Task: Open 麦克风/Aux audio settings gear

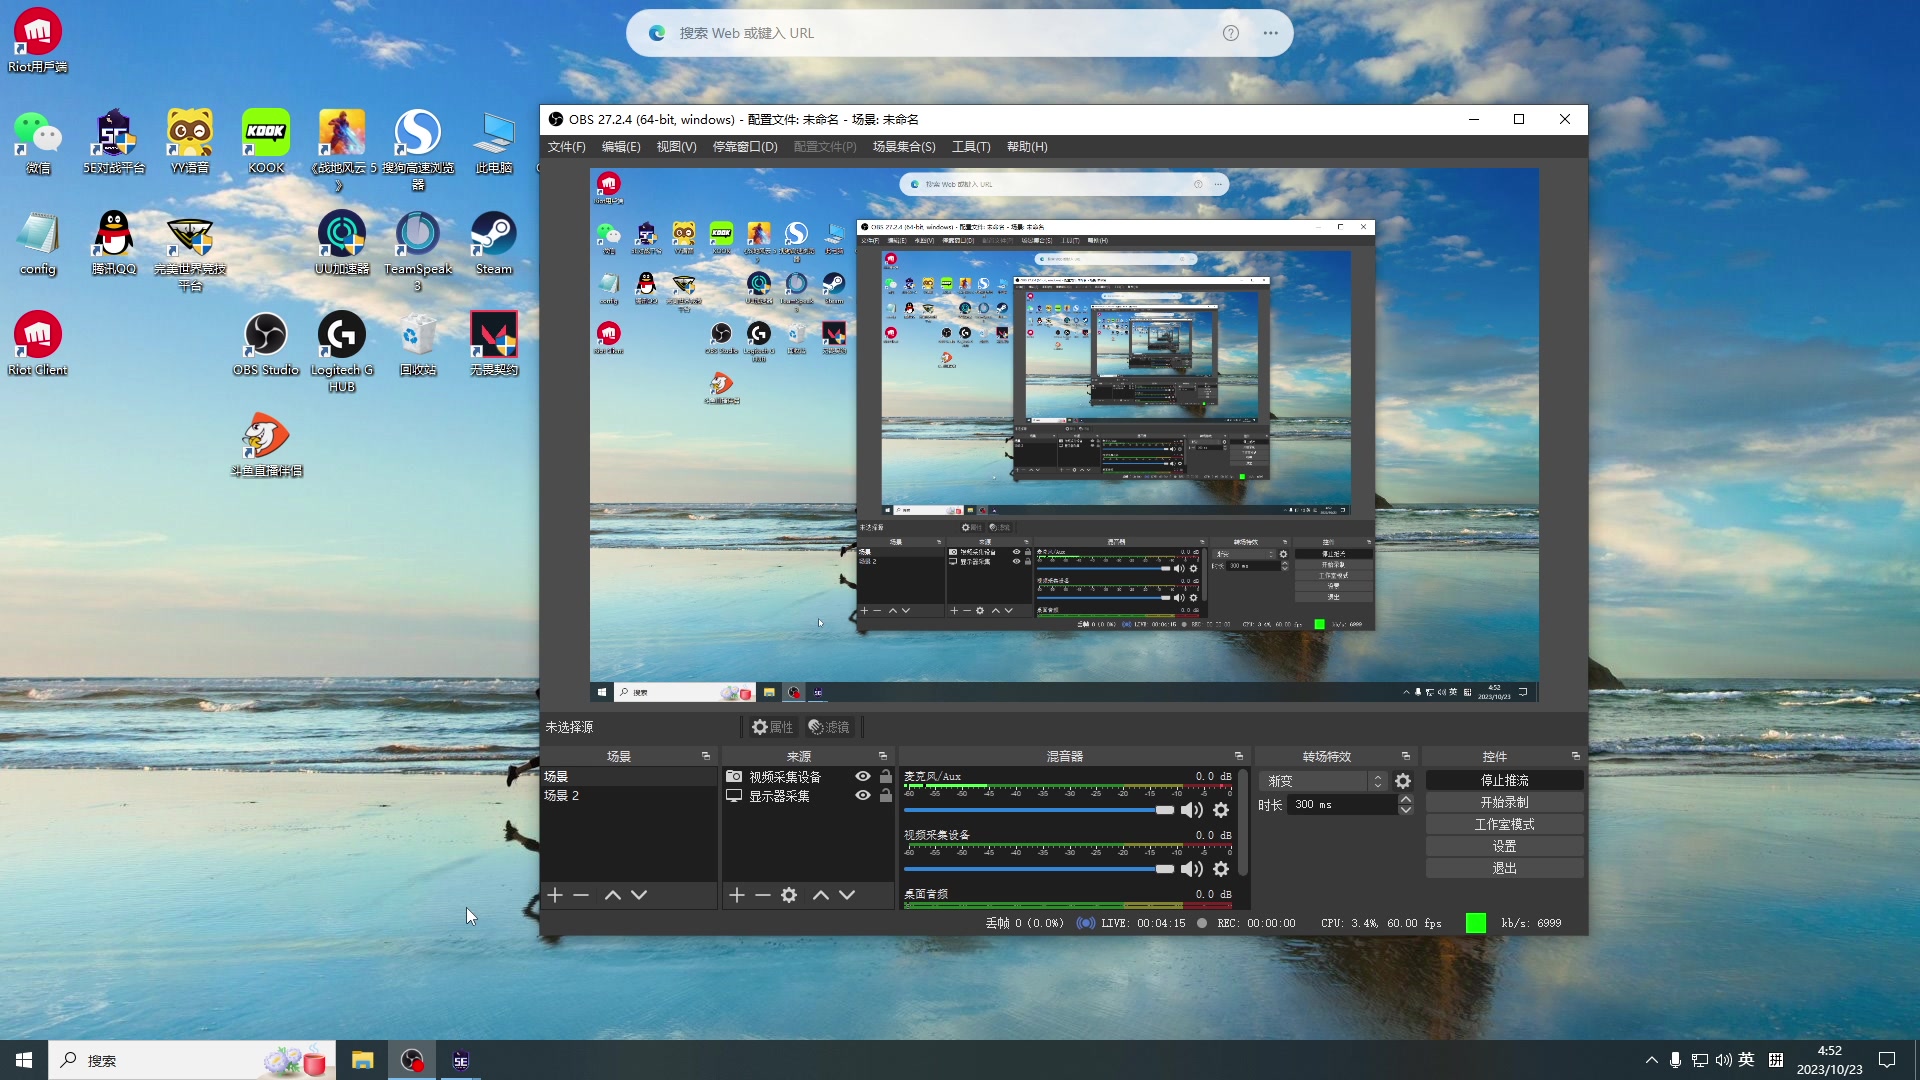Action: point(1221,810)
